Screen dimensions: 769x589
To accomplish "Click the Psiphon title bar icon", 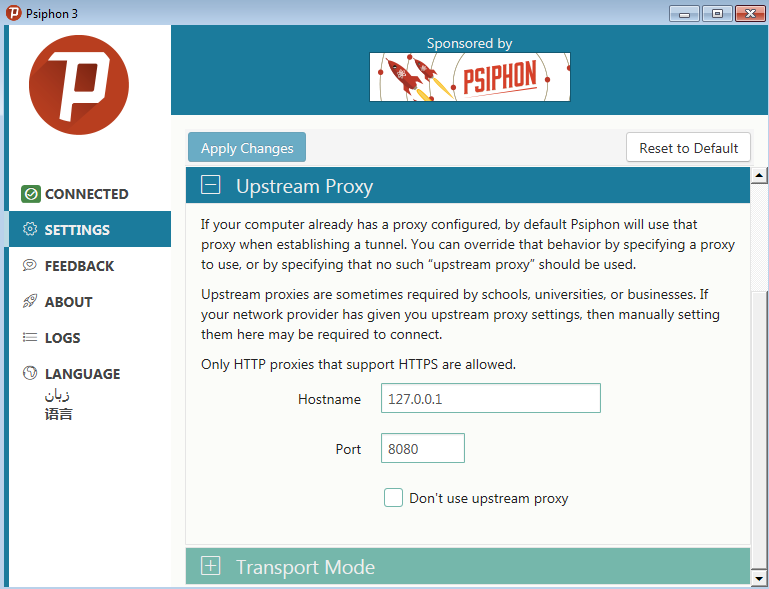I will [14, 13].
